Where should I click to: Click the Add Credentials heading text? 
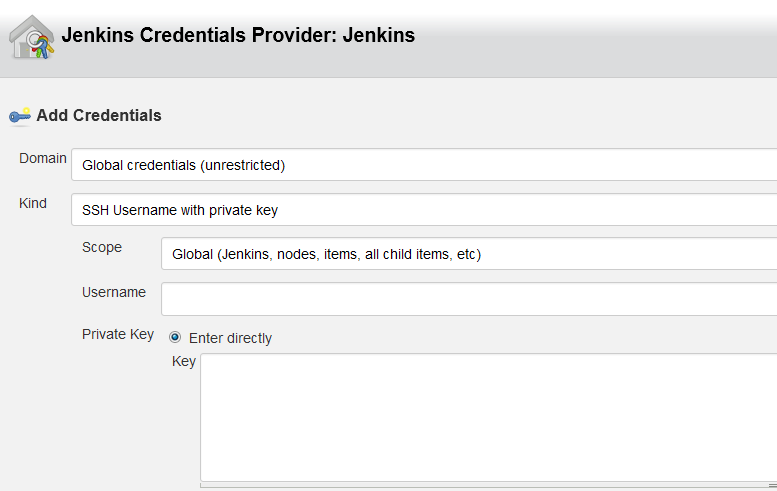[x=99, y=116]
